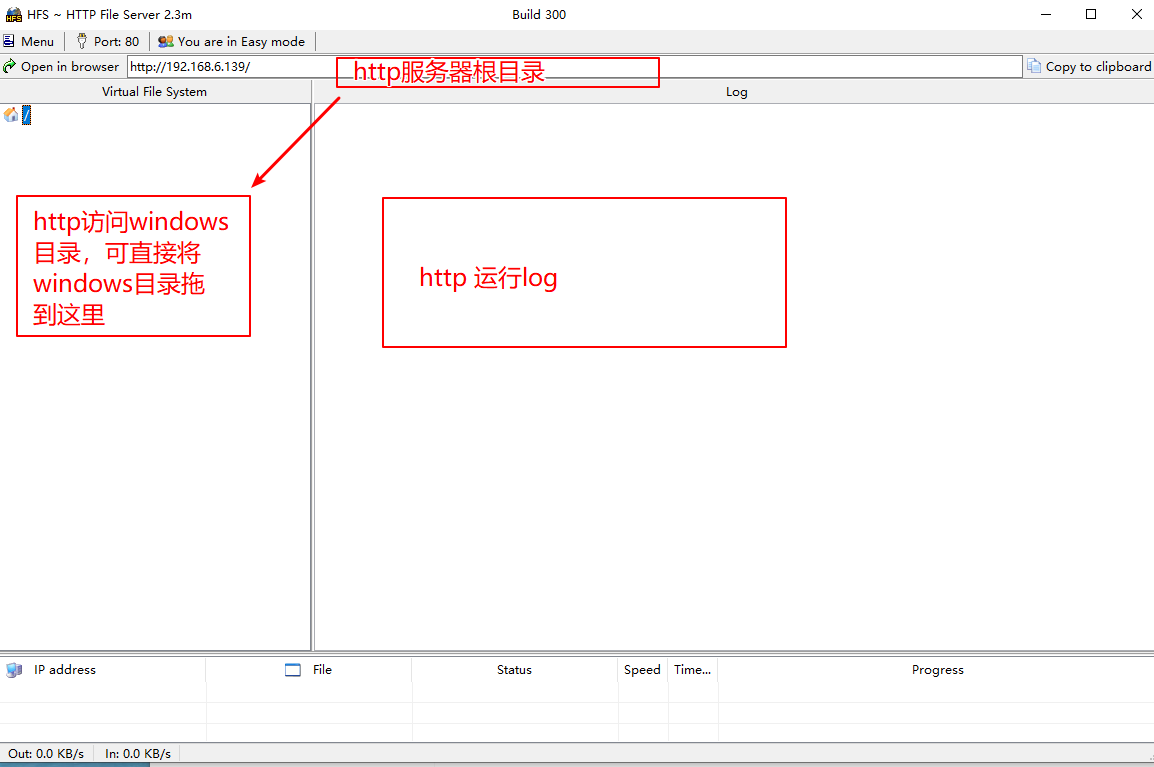The width and height of the screenshot is (1154, 767).
Task: Click the HFS application icon in the title bar
Action: [11, 14]
